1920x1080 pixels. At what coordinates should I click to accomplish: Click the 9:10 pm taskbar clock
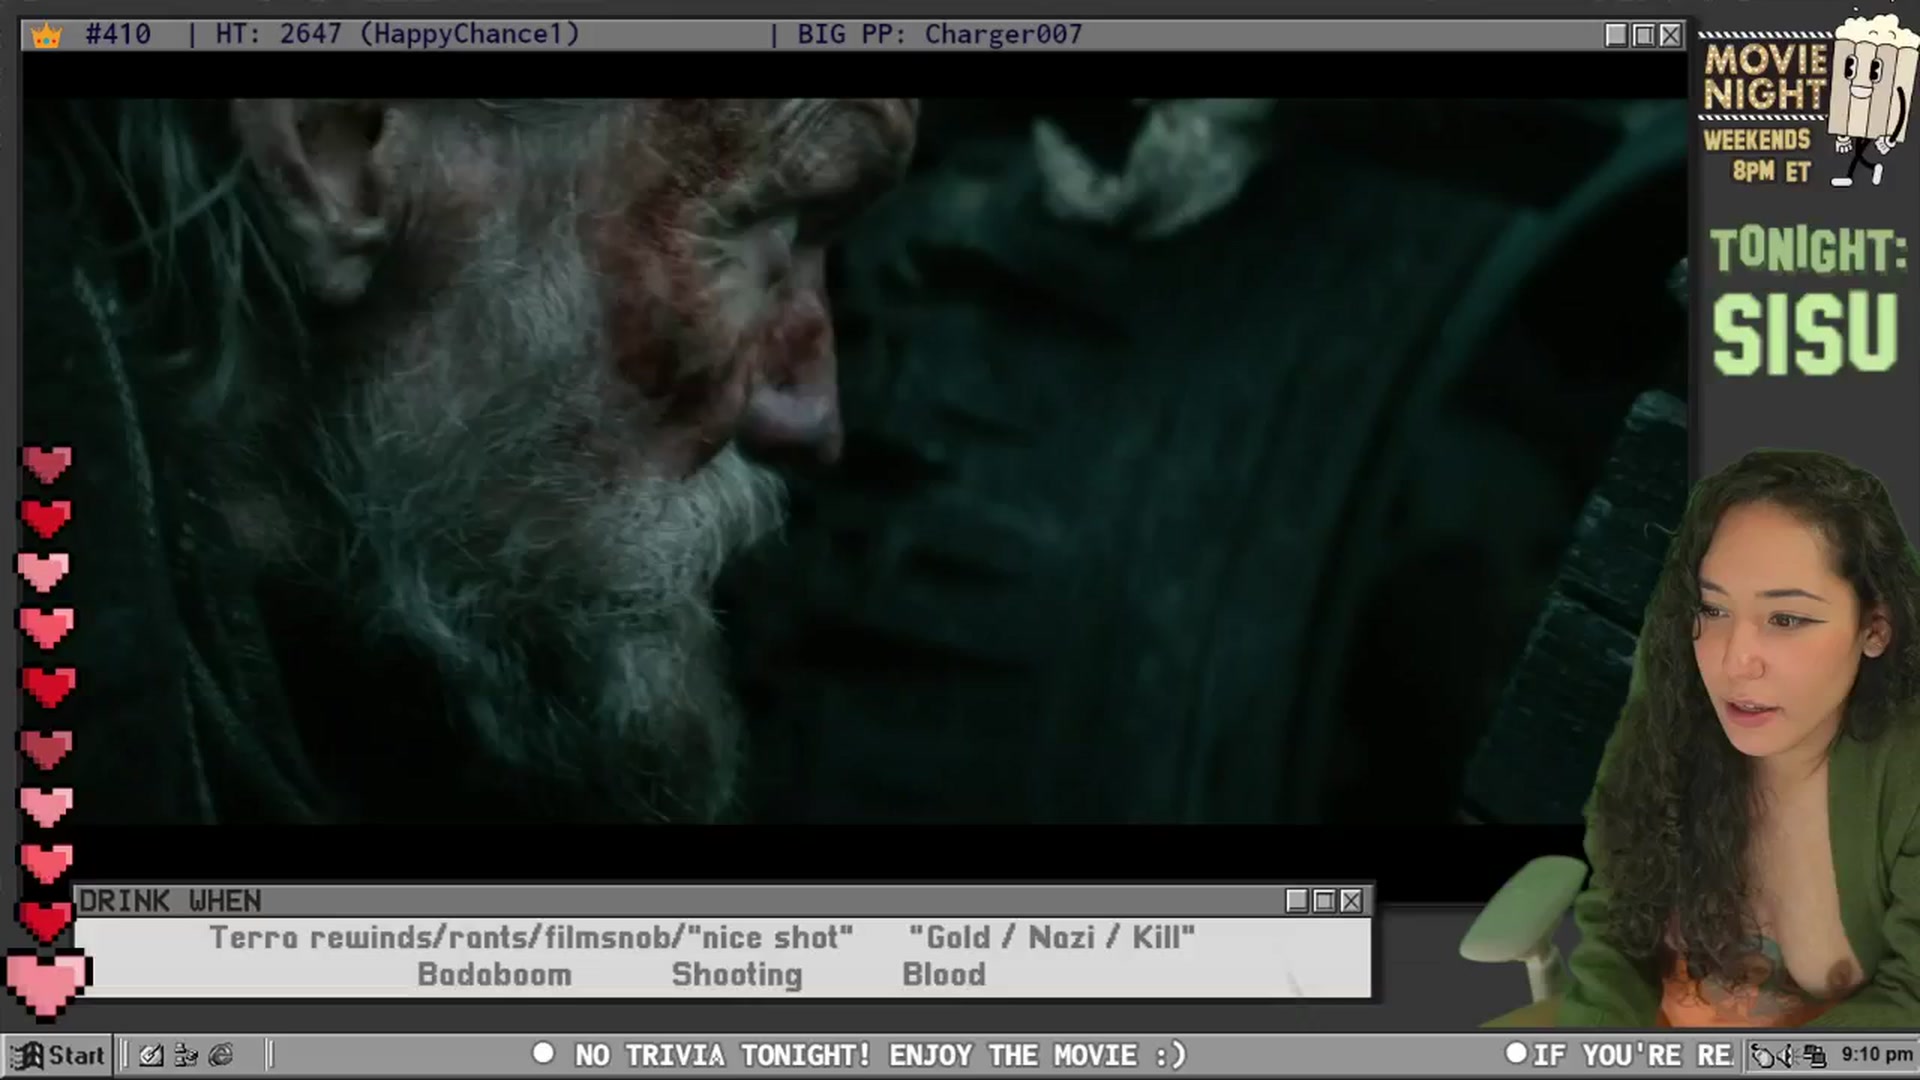click(1876, 1055)
